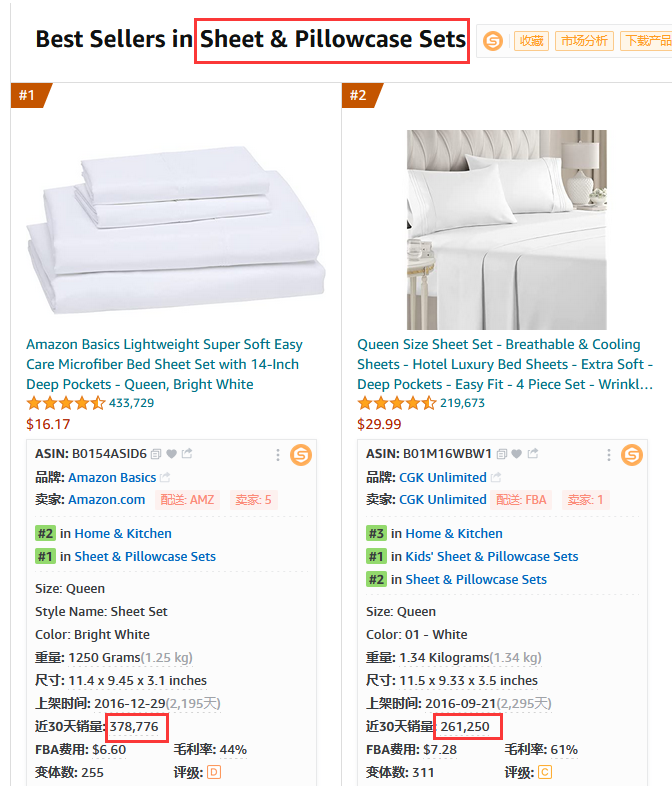Viewport: 672px width, 786px height.
Task: Click the share icon beside ASIN B0154ASID6
Action: (x=185, y=454)
